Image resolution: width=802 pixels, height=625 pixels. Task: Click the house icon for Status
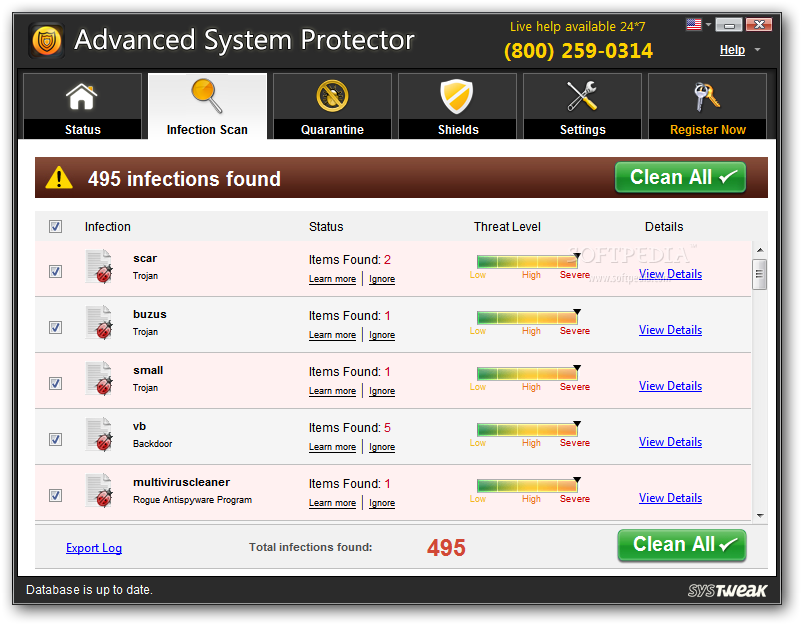click(x=82, y=97)
